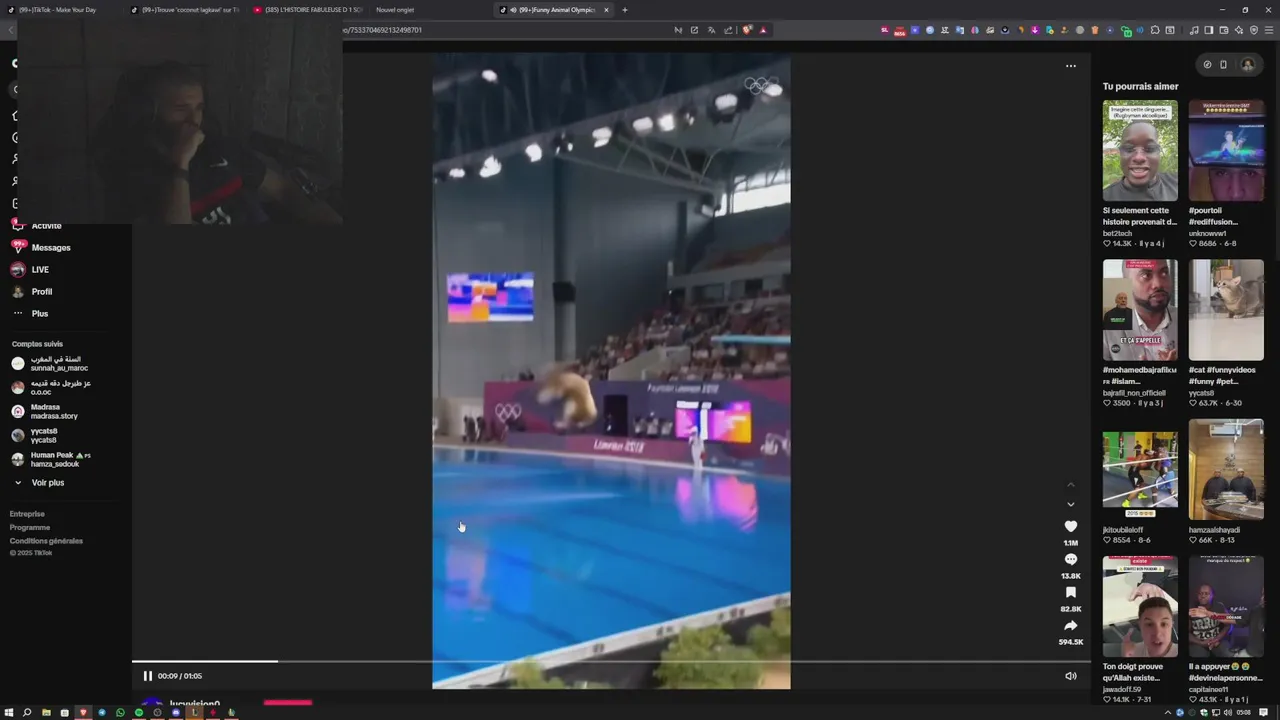Screen dimensions: 1280x720
Task: Open Windows taskbar search
Action: [27, 713]
